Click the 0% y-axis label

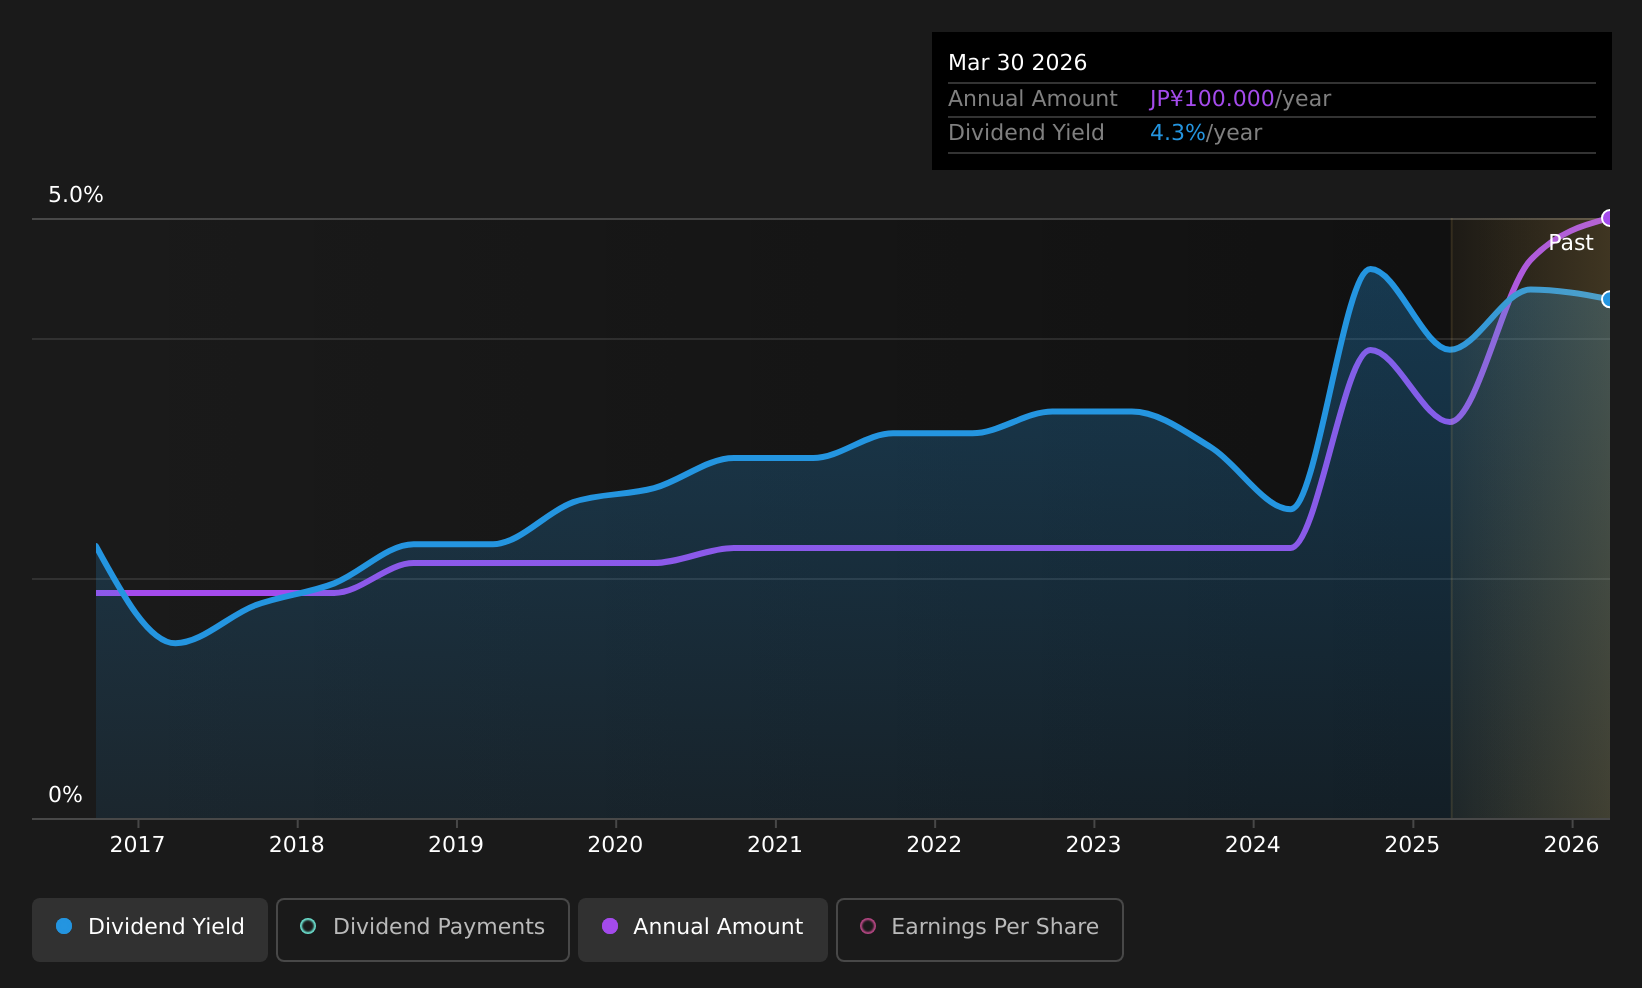coord(65,795)
